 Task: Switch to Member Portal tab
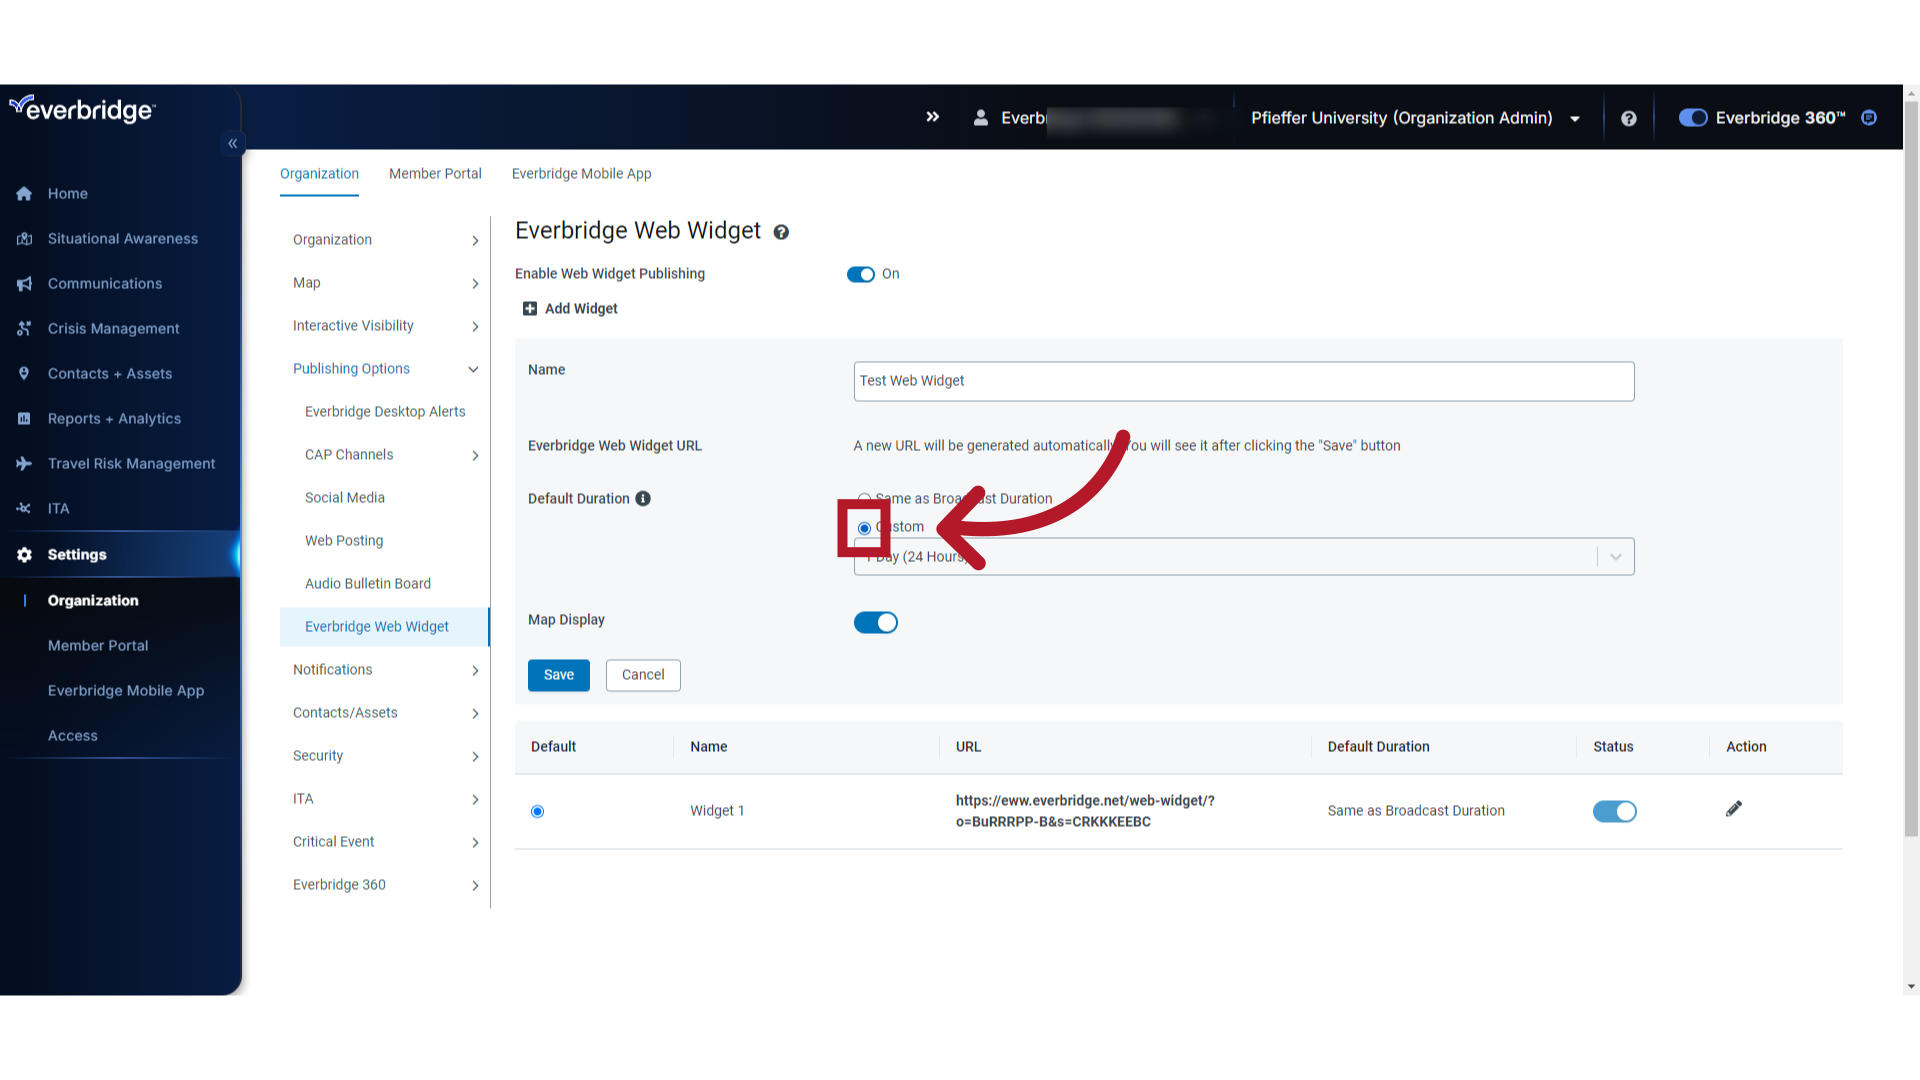click(435, 173)
